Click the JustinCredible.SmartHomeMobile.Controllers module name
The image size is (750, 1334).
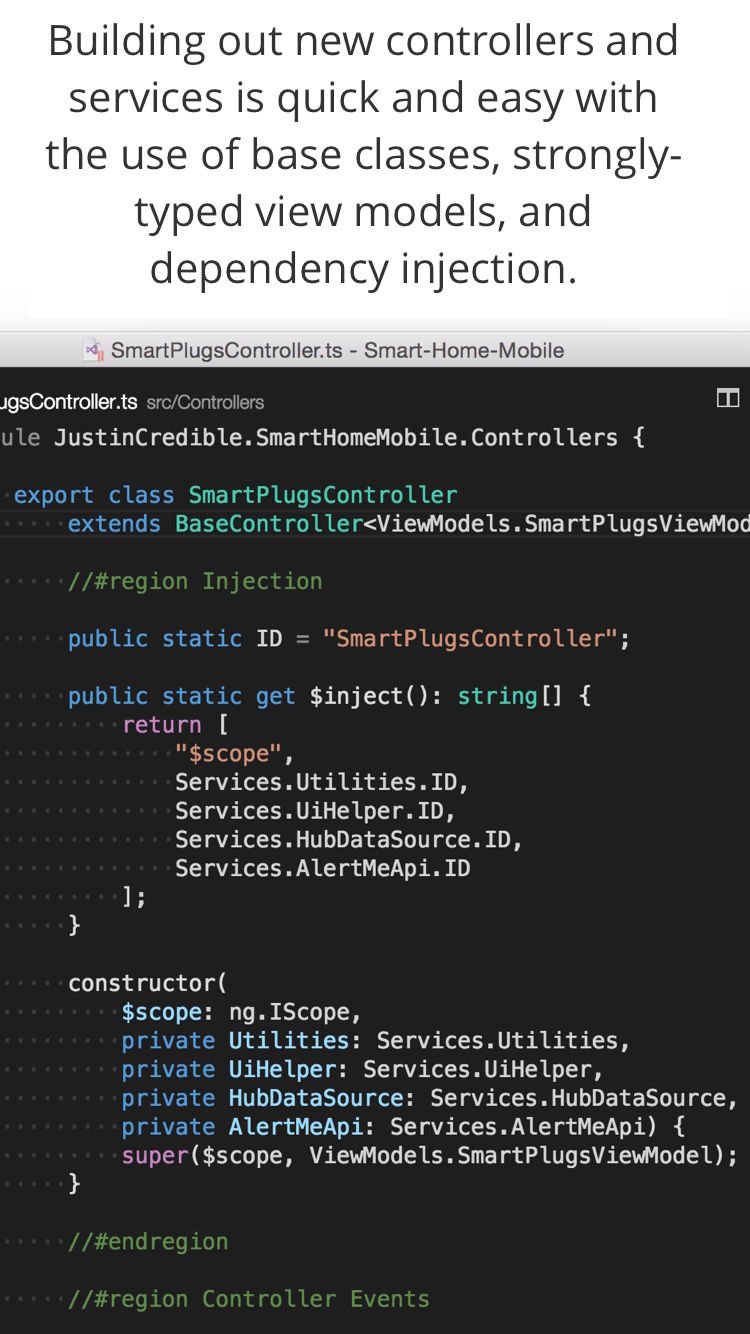tap(336, 437)
